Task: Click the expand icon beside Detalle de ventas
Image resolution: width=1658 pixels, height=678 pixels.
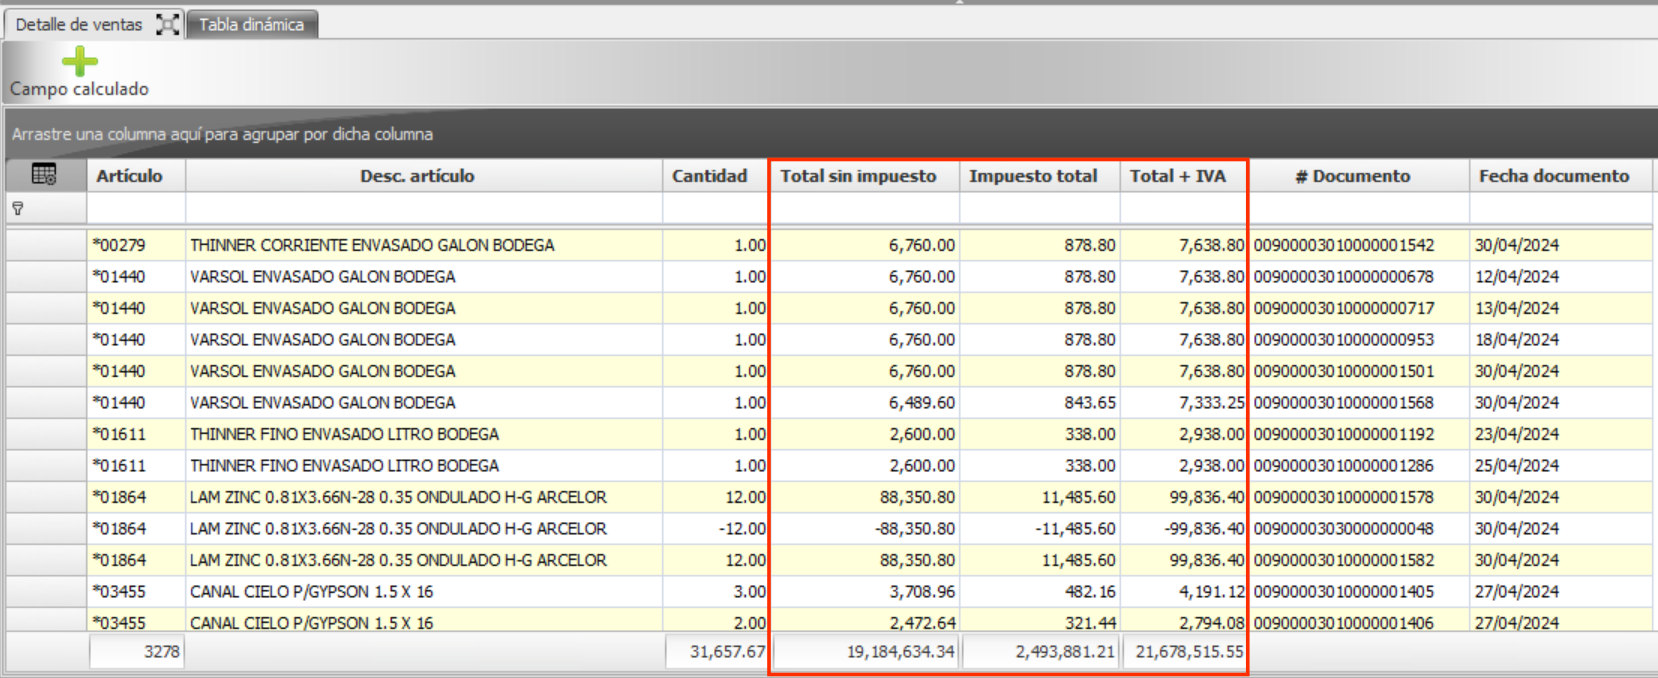Action: [x=167, y=25]
